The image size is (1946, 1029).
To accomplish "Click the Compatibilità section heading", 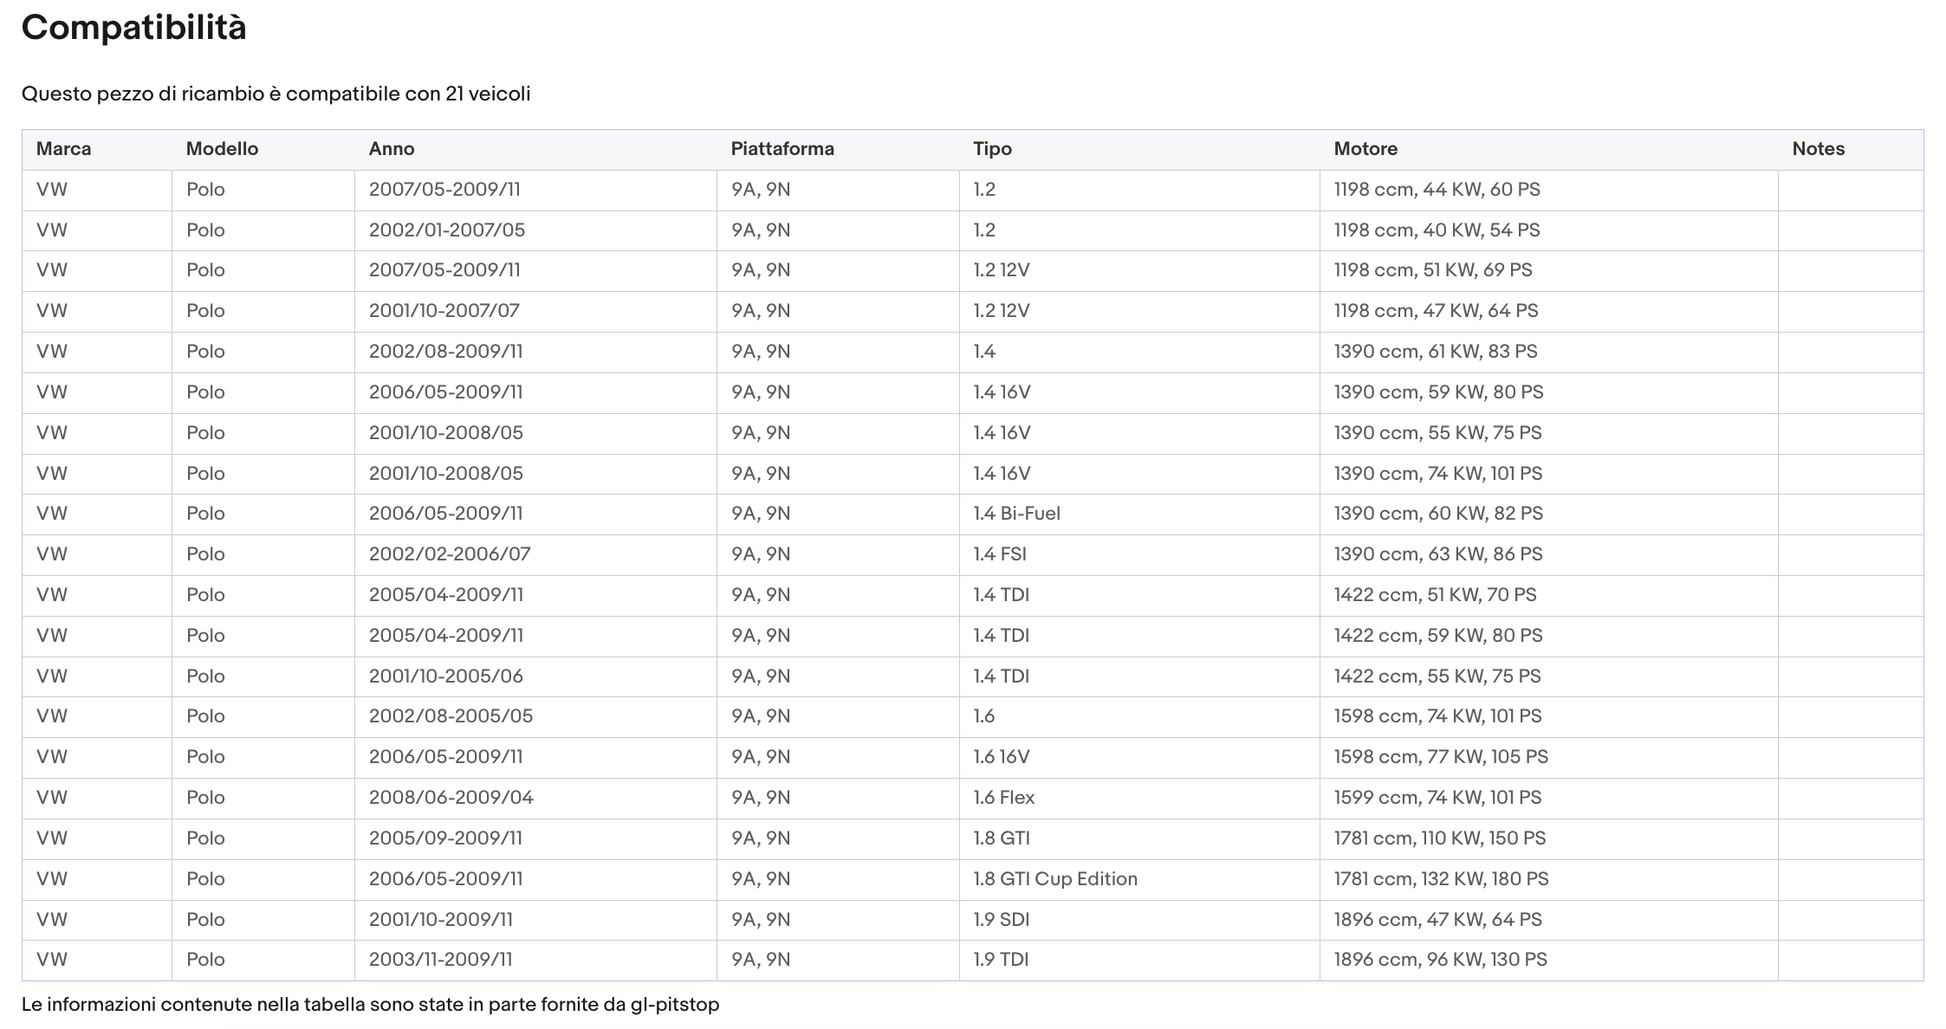I will 133,28.
